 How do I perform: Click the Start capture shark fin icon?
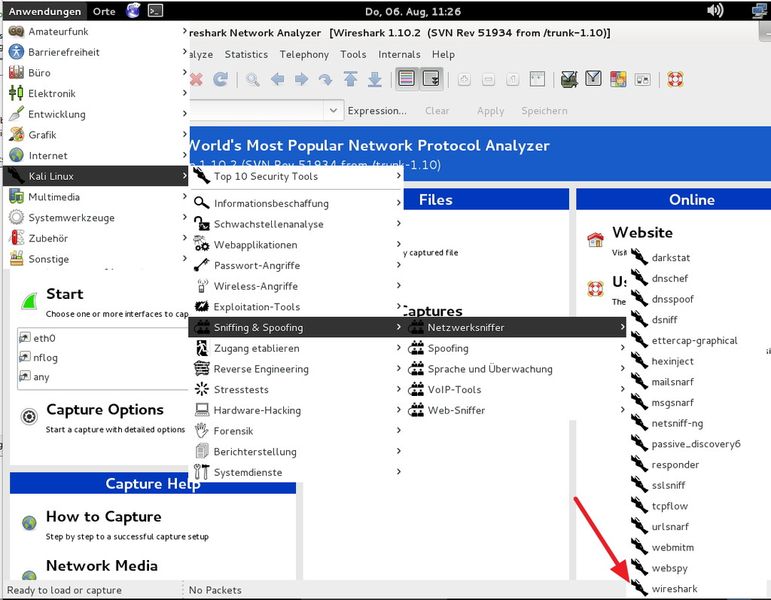(x=30, y=300)
